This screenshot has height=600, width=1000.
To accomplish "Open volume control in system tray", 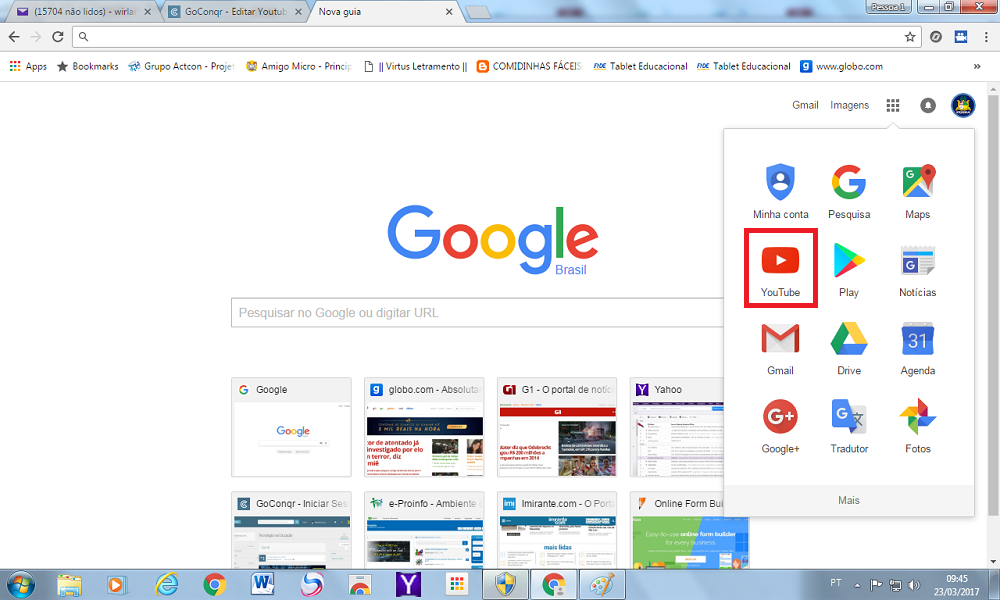I will pyautogui.click(x=914, y=585).
